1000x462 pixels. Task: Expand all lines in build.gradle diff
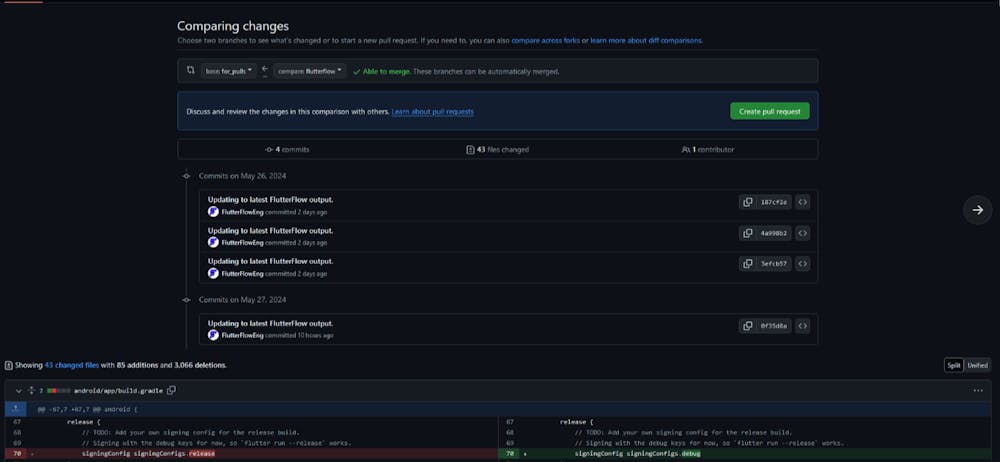click(x=31, y=390)
